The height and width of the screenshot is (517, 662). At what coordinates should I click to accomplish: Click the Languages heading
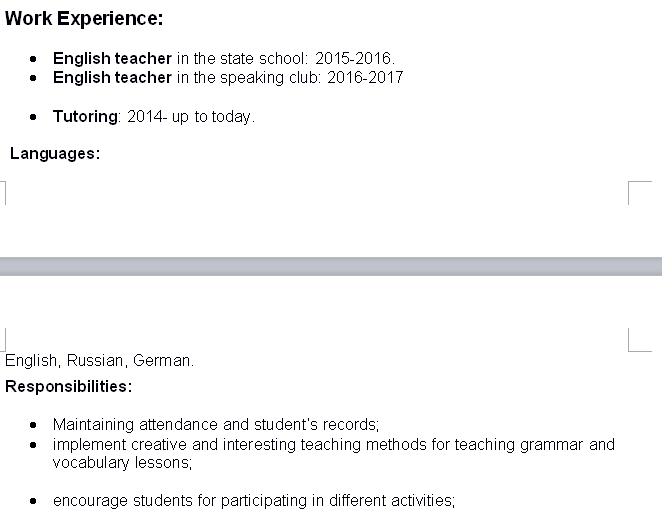pyautogui.click(x=55, y=154)
